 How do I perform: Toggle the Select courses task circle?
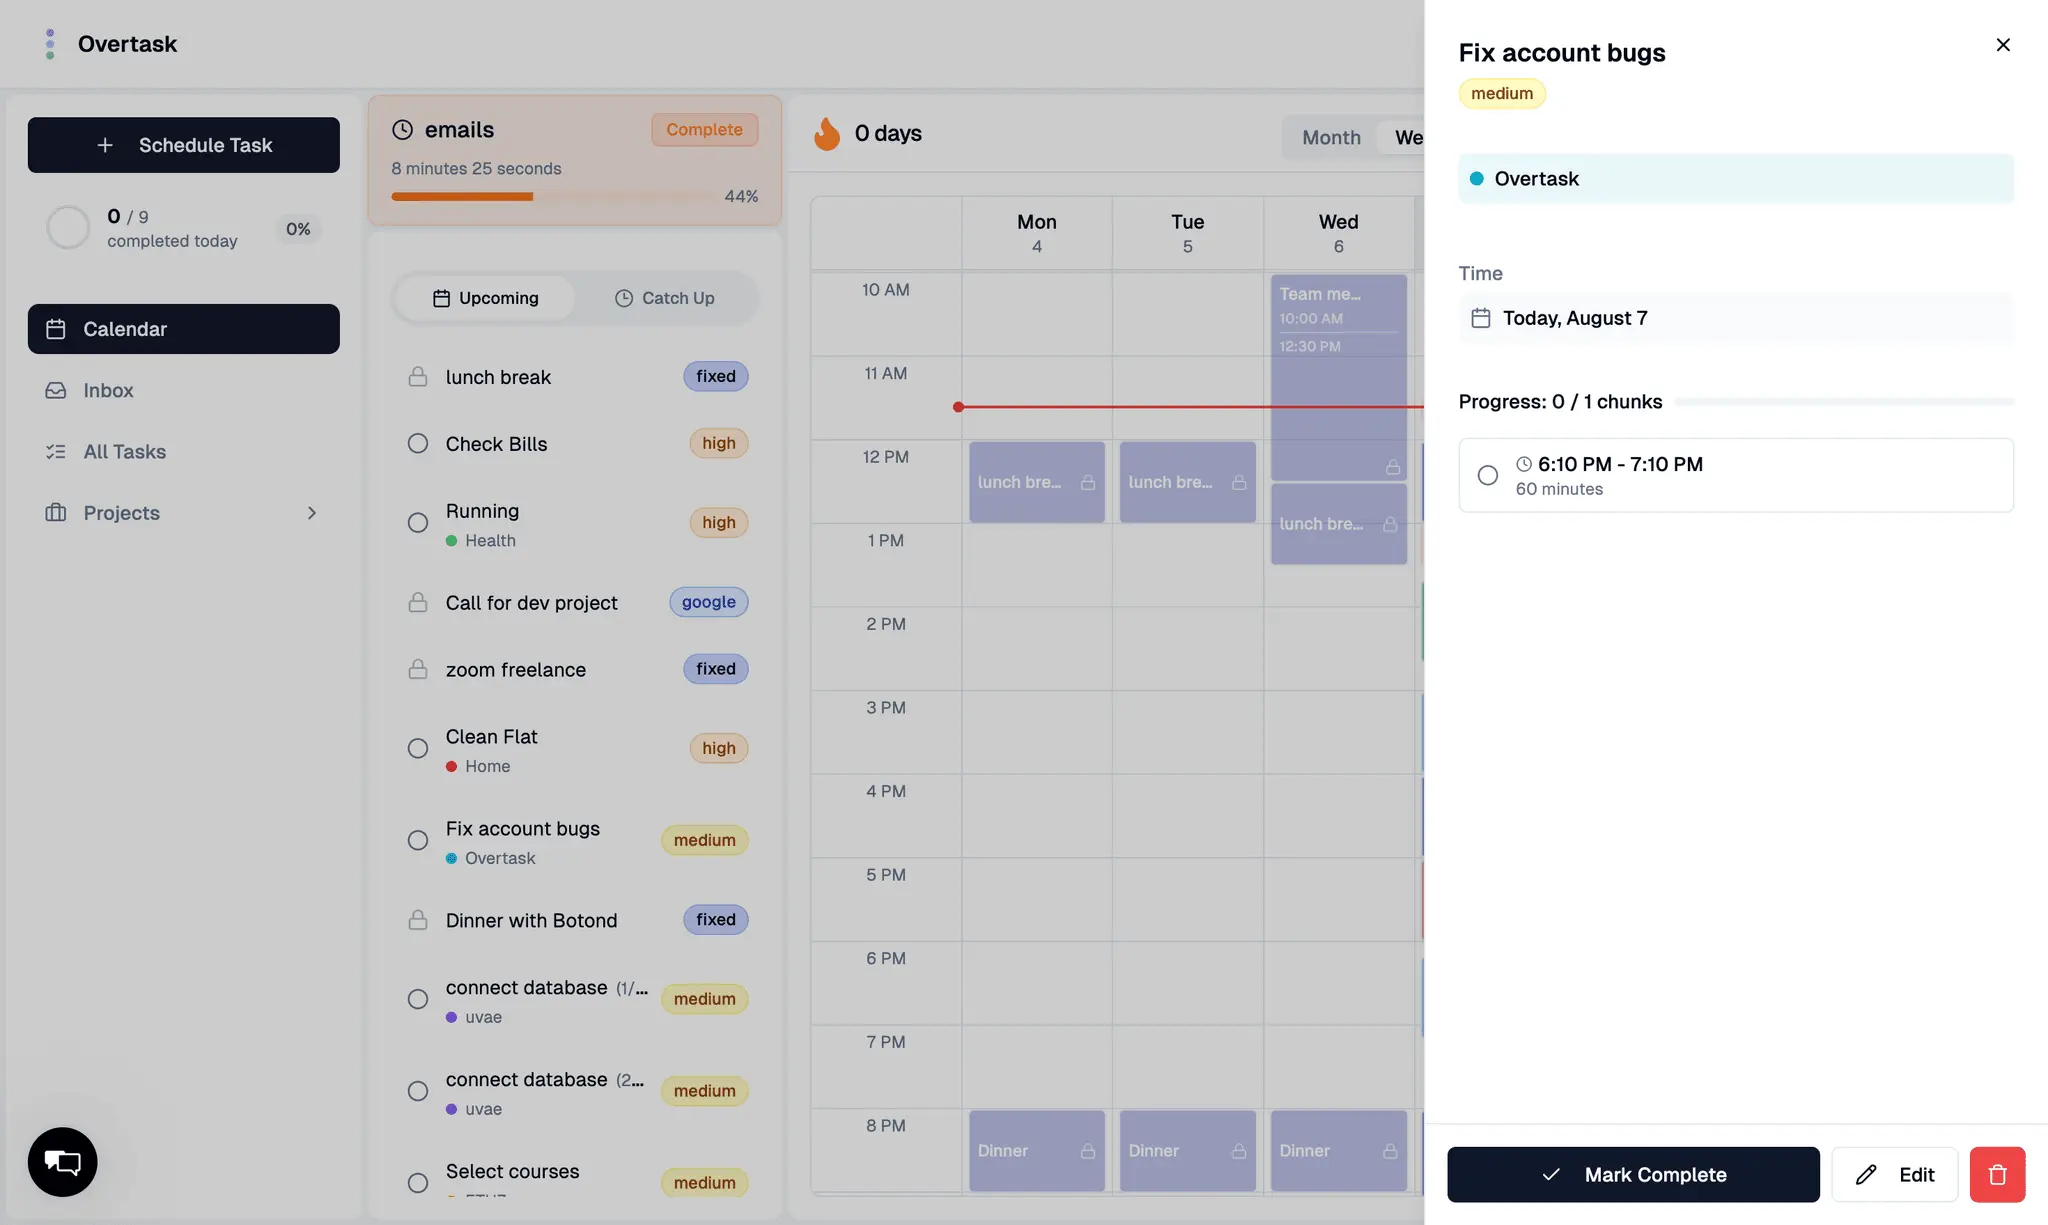coord(418,1183)
